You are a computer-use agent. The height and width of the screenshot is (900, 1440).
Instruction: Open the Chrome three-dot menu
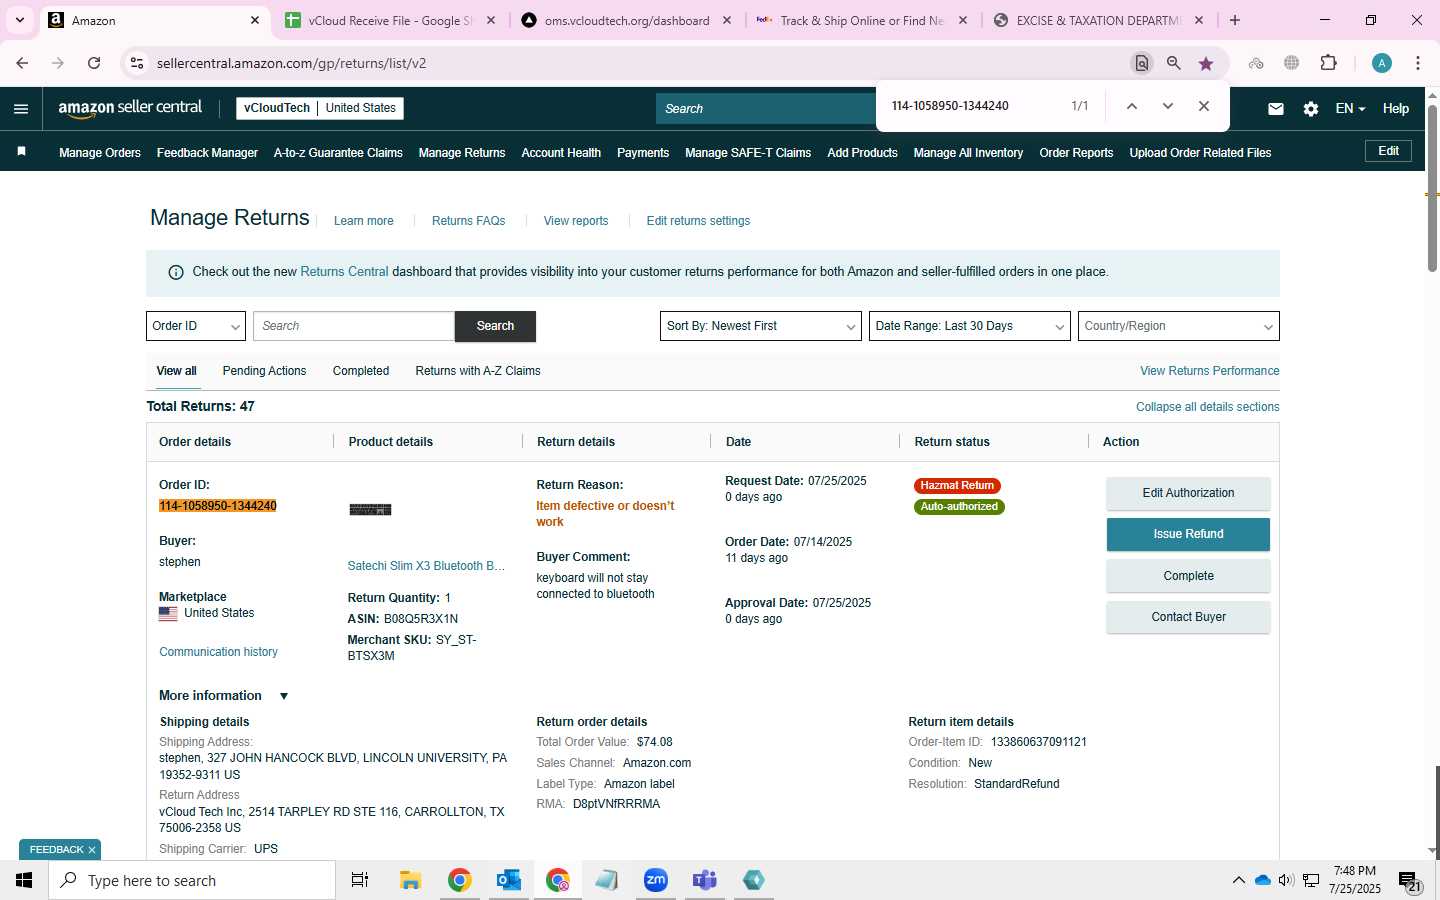(1418, 63)
